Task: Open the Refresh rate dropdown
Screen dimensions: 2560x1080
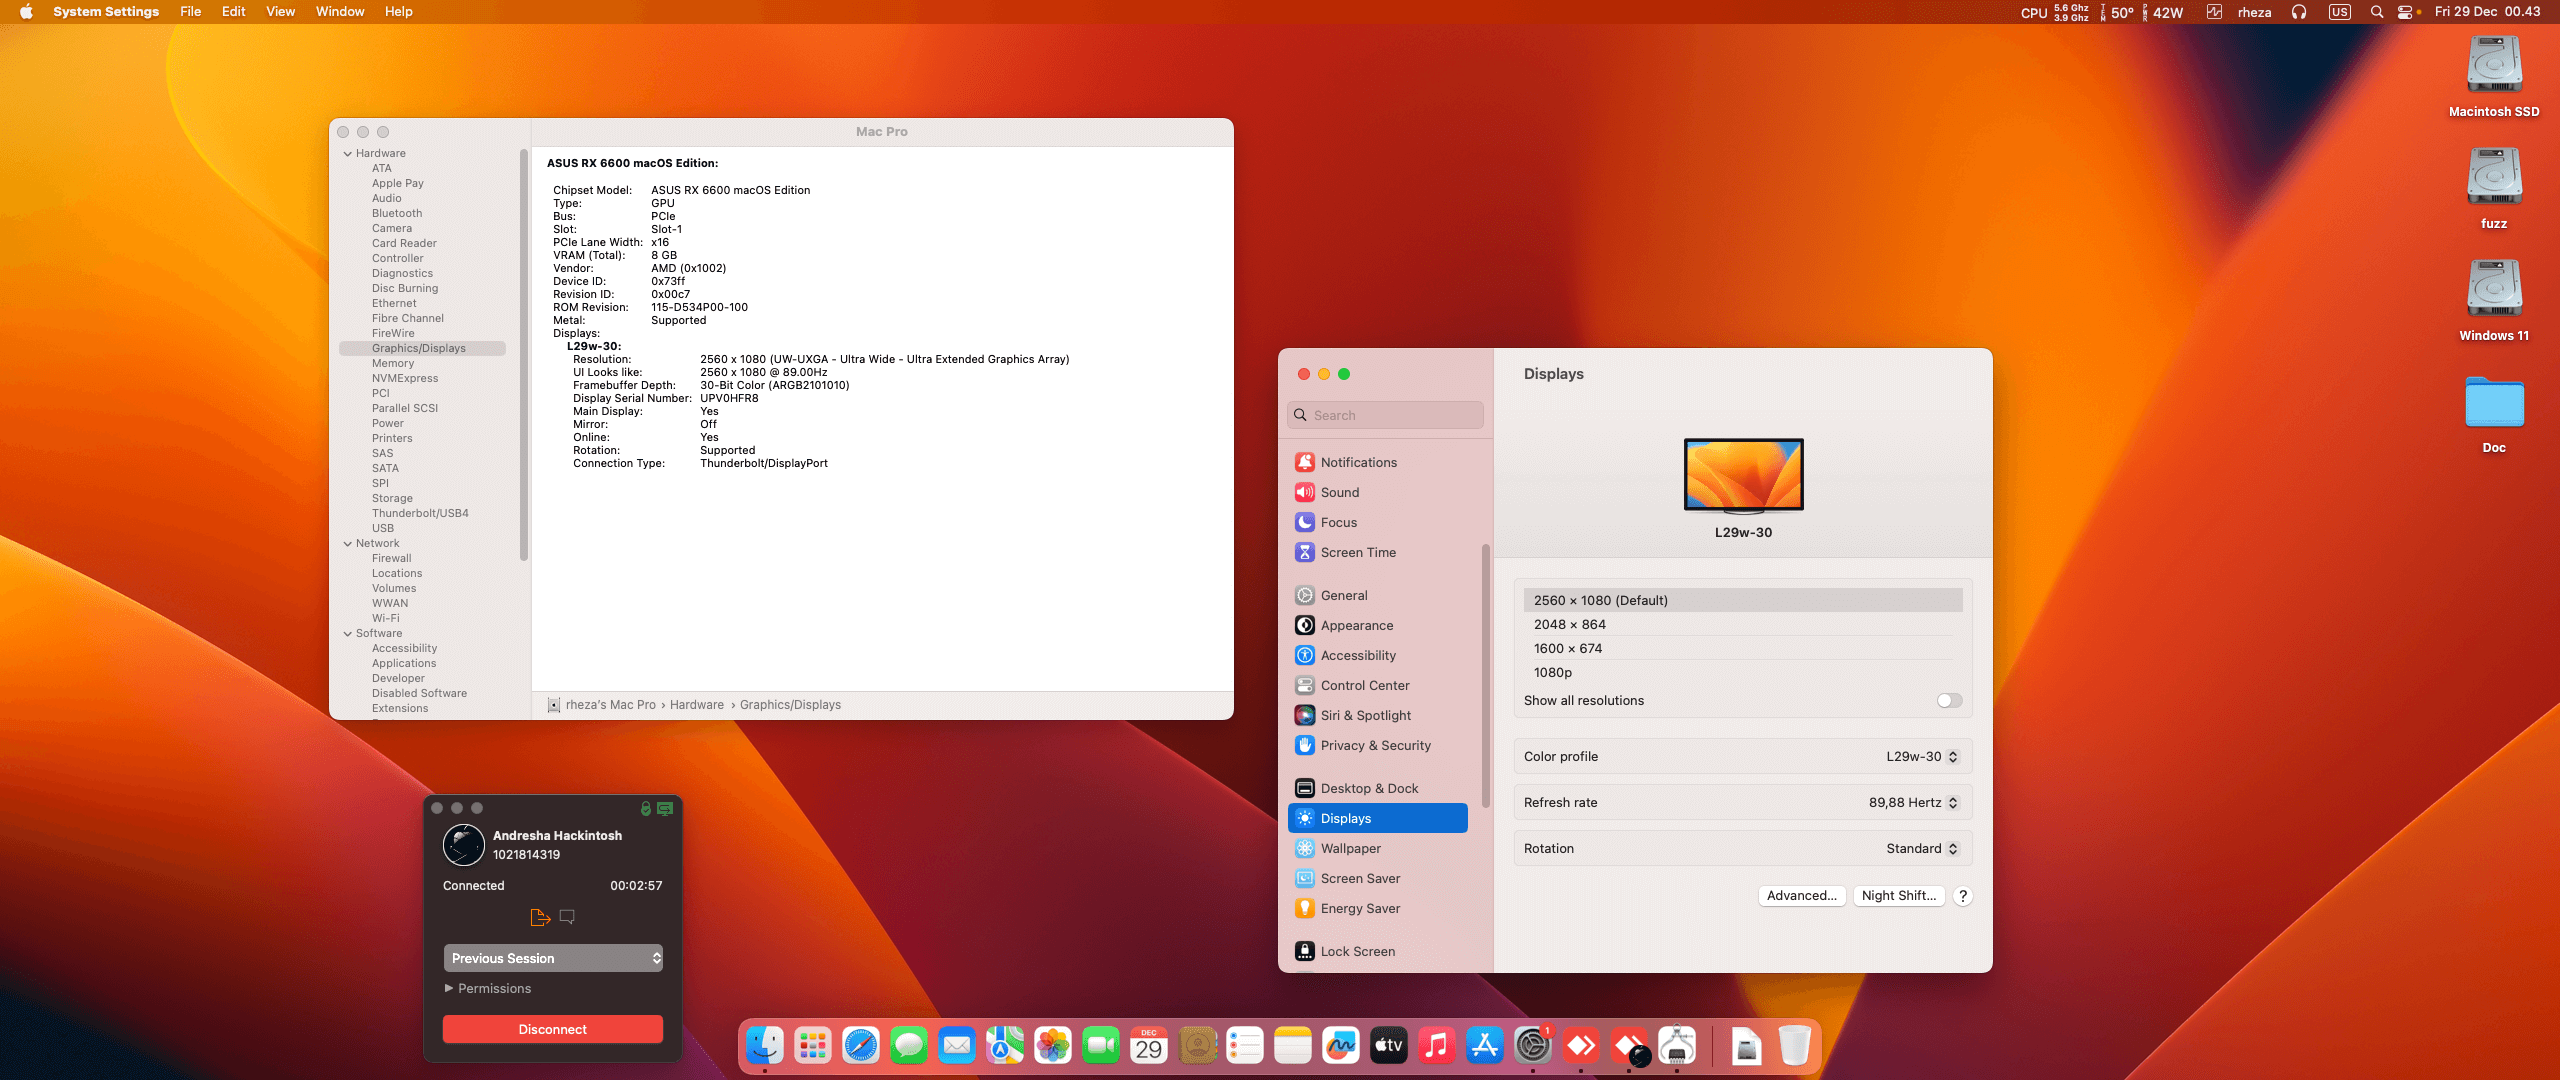Action: 1912,803
